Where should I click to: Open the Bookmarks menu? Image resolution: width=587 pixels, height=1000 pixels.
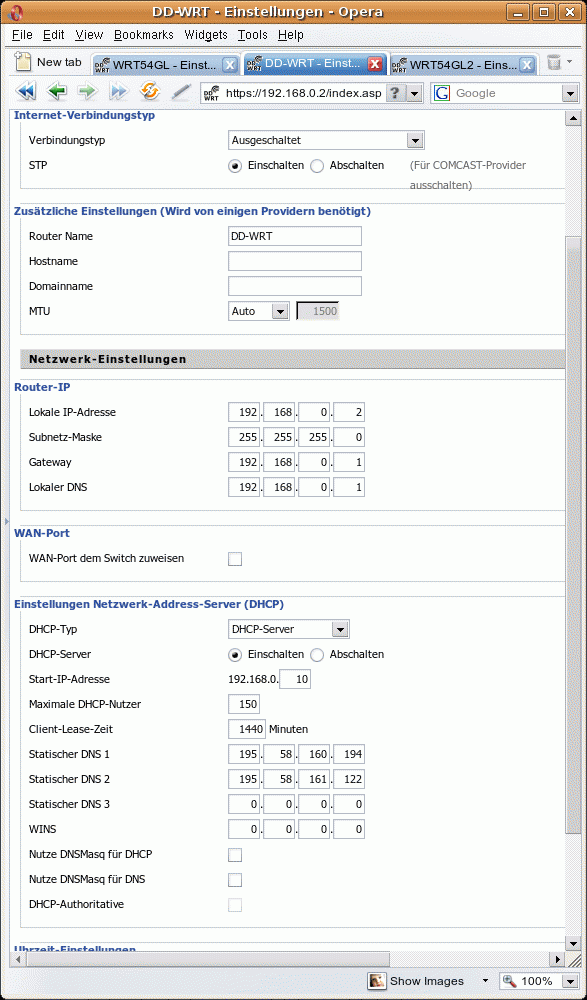(144, 35)
